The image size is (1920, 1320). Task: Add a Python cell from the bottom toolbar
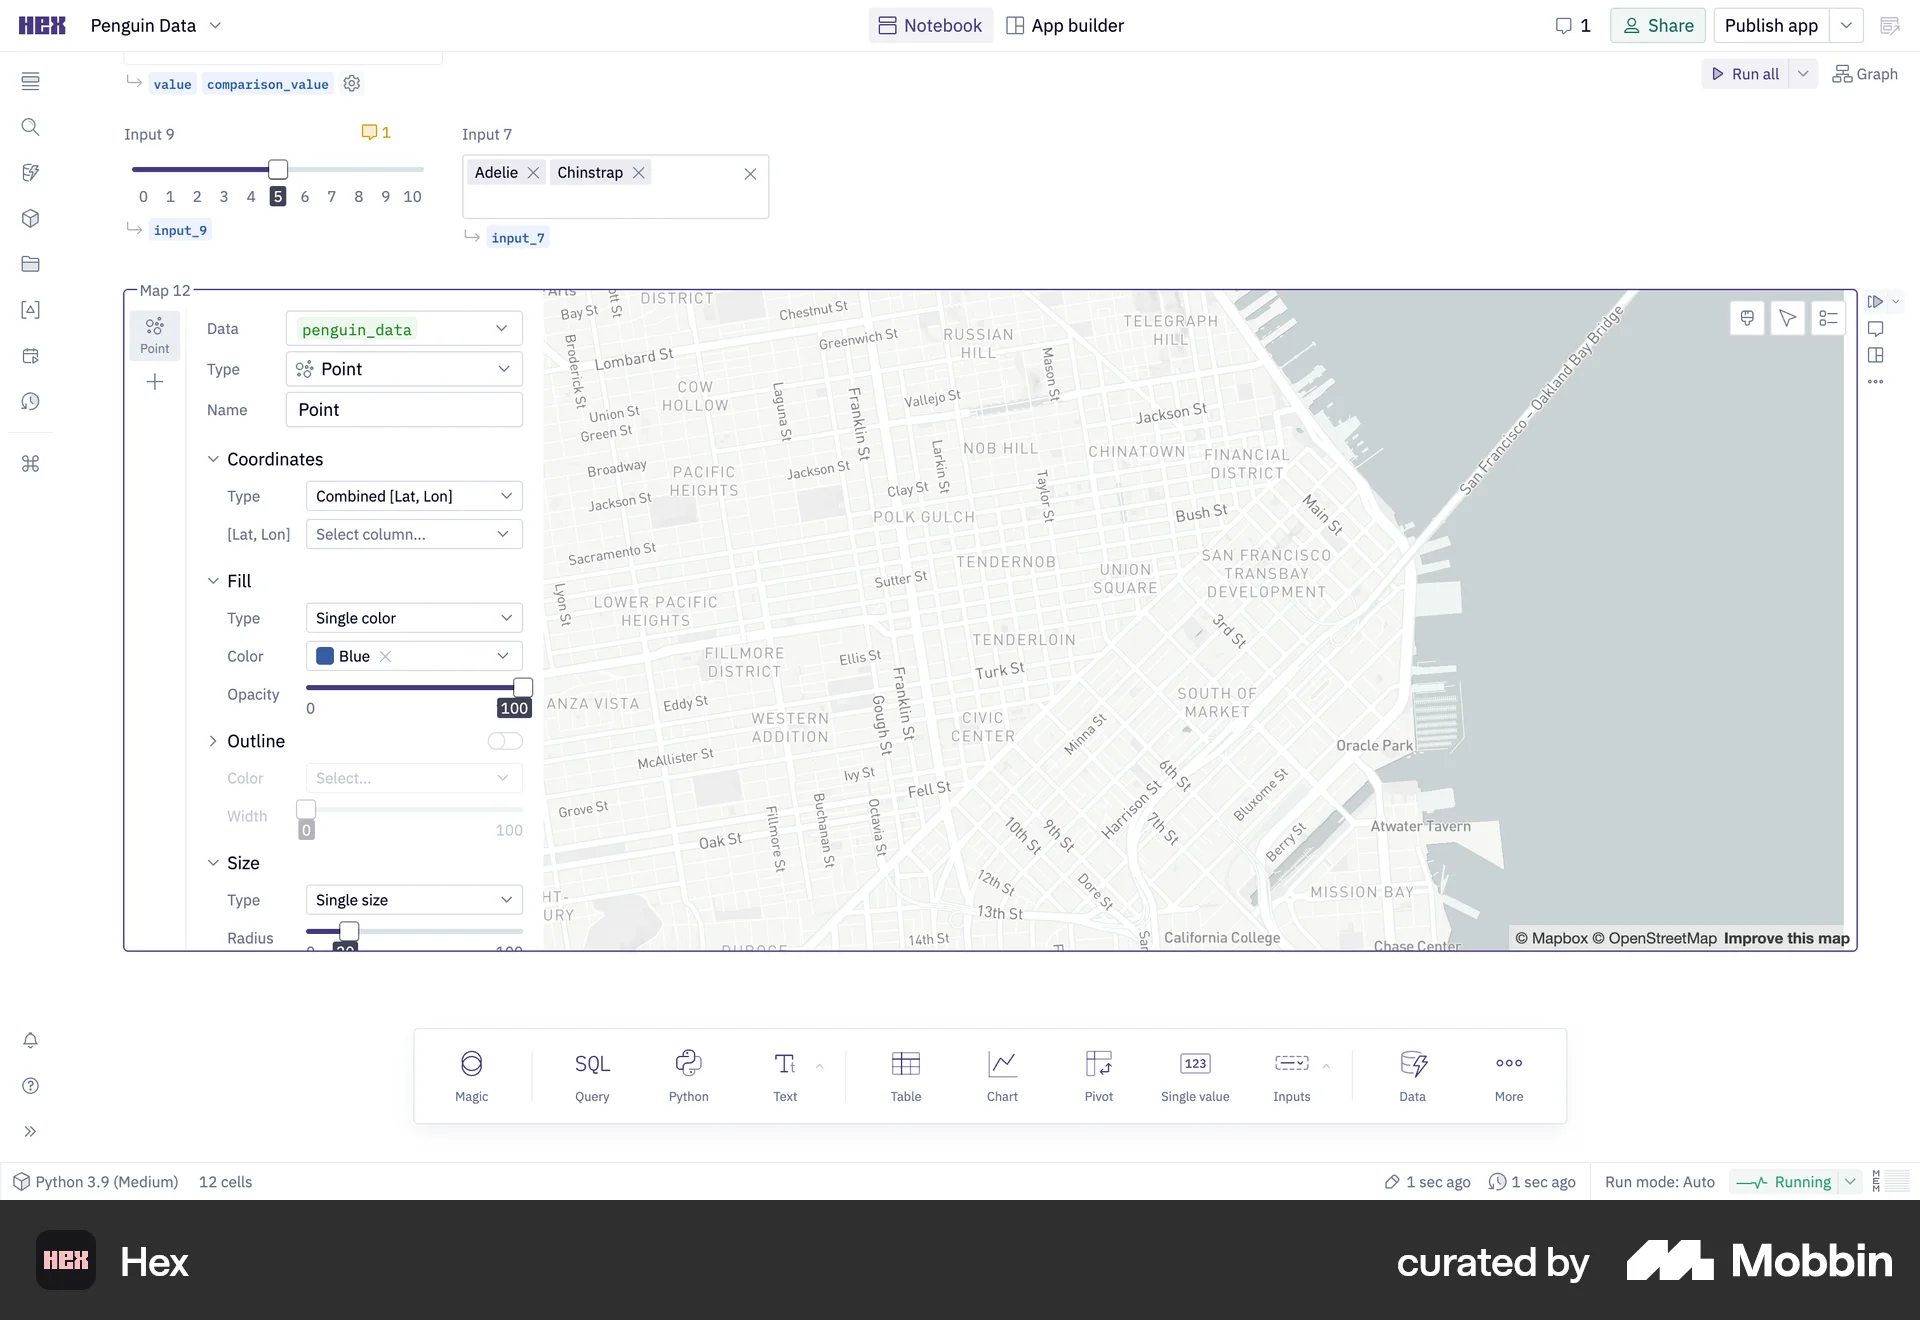(688, 1075)
